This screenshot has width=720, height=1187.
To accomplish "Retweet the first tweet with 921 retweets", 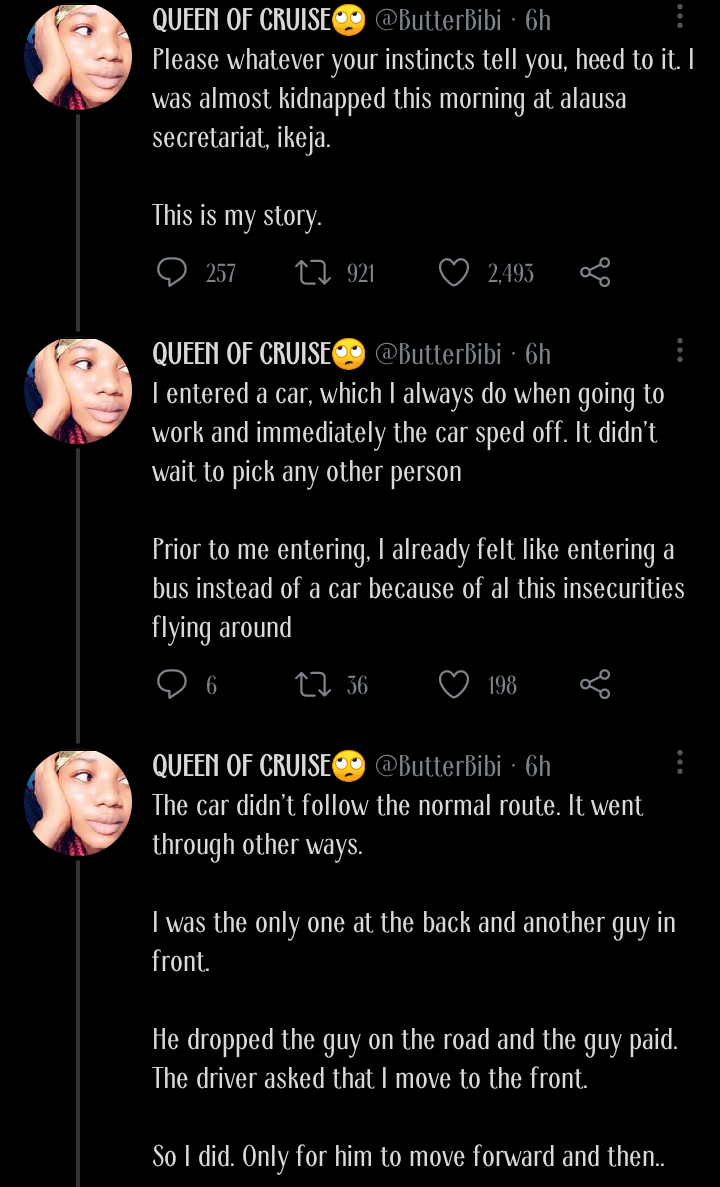I will pos(314,272).
